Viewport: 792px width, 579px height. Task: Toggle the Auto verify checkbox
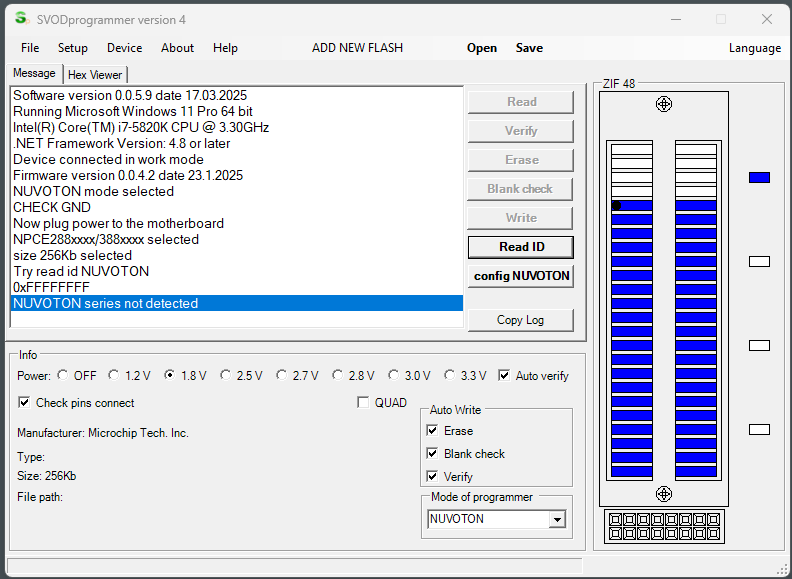click(x=504, y=376)
